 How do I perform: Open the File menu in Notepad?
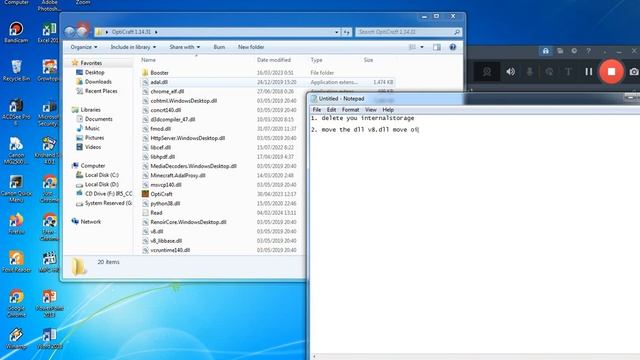pos(317,110)
